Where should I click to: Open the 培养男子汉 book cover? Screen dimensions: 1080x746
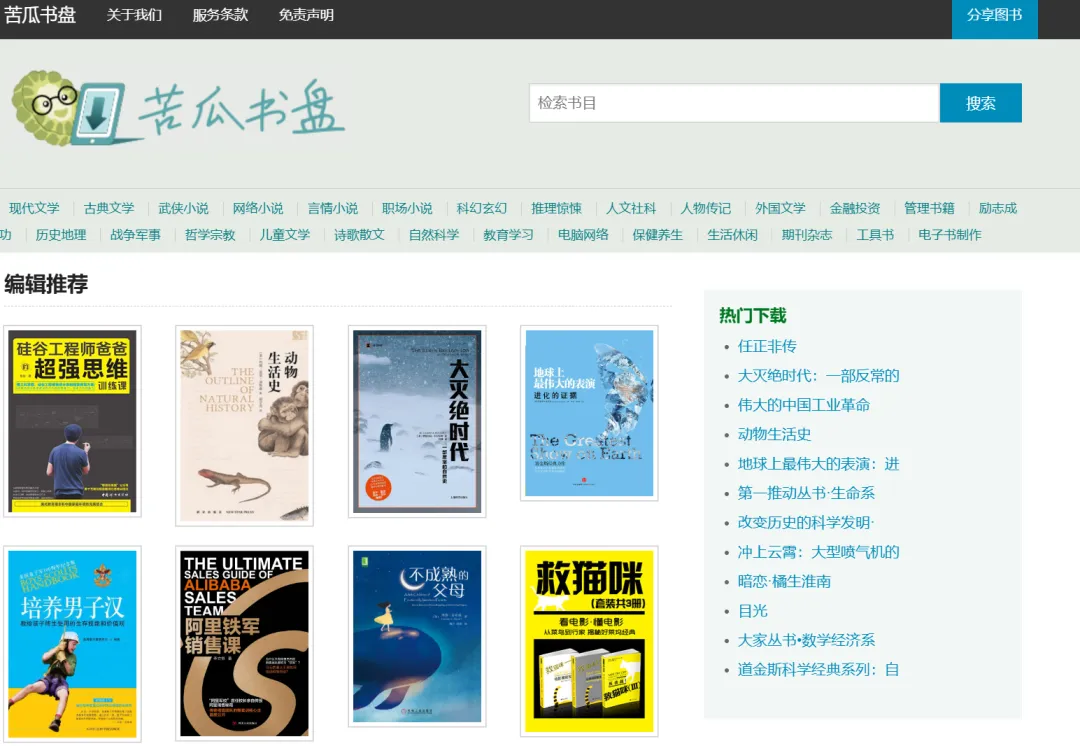pyautogui.click(x=72, y=645)
